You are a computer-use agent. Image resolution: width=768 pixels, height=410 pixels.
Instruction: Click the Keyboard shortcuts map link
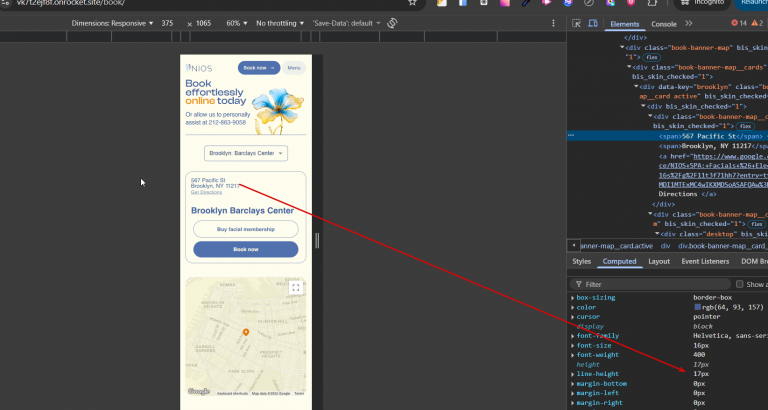click(233, 393)
